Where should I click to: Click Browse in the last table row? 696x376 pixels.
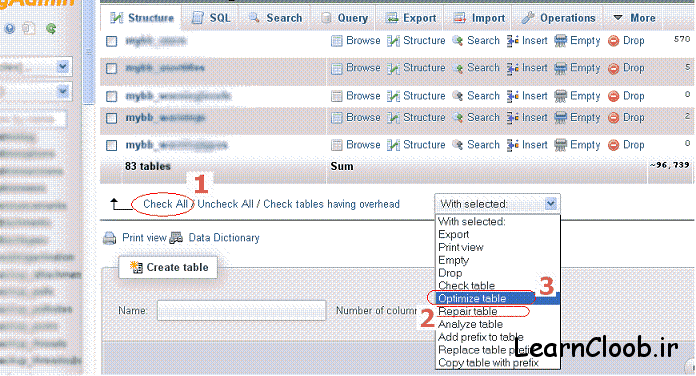point(356,145)
